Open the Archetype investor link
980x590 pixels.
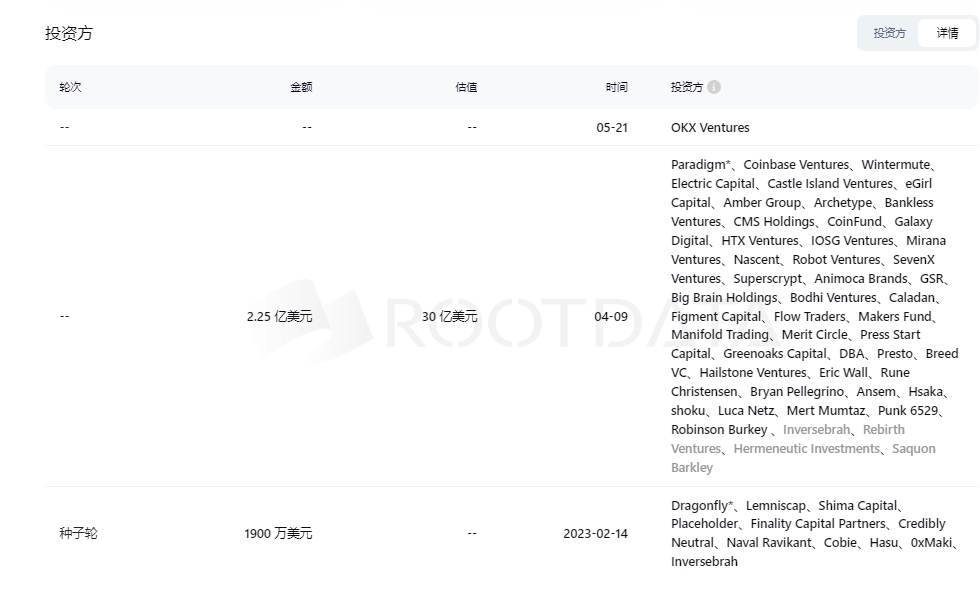click(x=843, y=202)
